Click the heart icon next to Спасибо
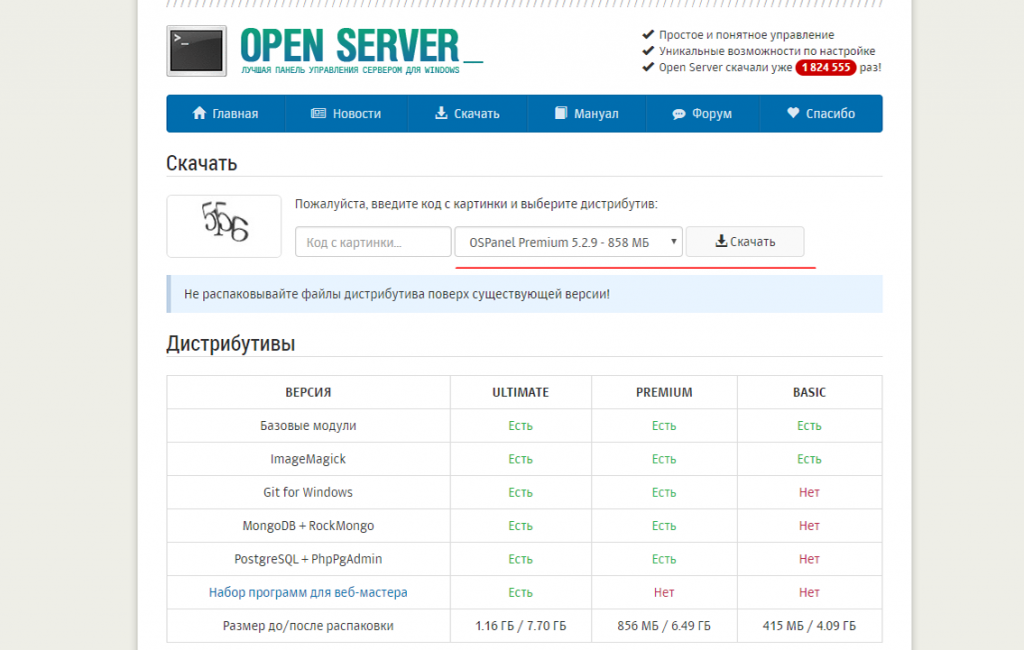This screenshot has height=650, width=1024. click(x=793, y=112)
